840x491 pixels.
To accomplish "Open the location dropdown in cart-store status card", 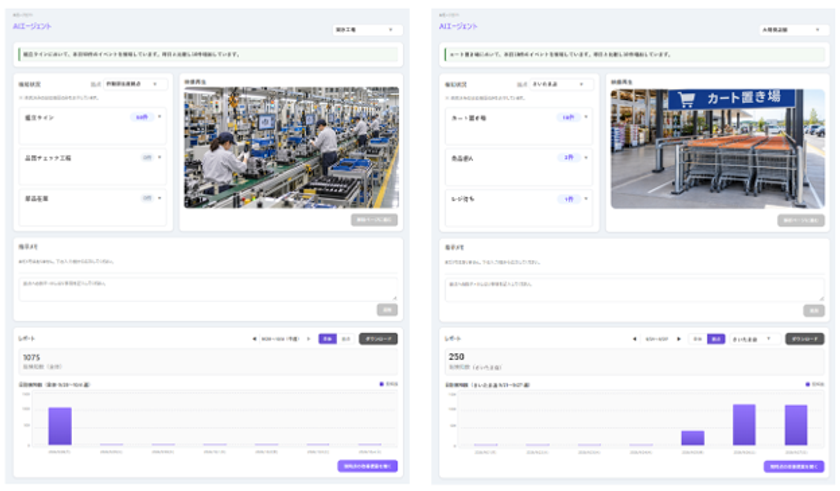I will pos(561,84).
